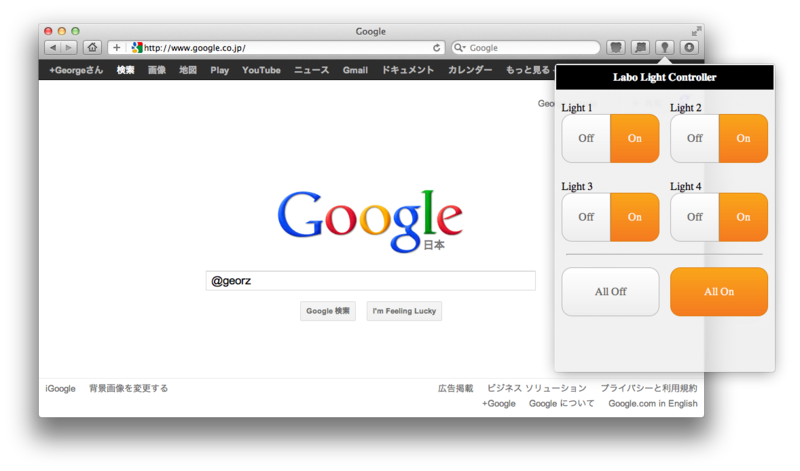Click the Light 1 label
The width and height of the screenshot is (800, 471).
pos(577,108)
